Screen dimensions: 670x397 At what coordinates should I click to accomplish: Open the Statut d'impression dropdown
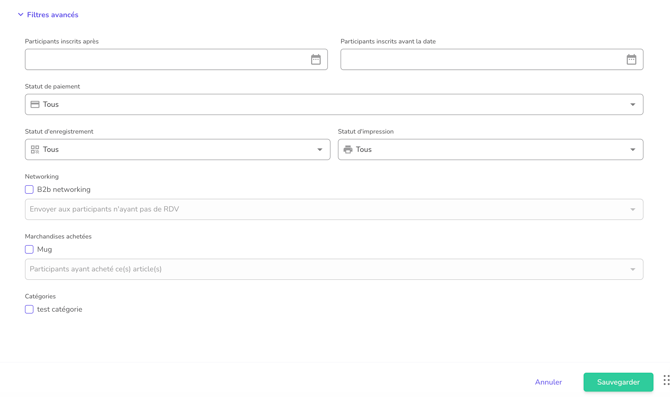coord(491,150)
